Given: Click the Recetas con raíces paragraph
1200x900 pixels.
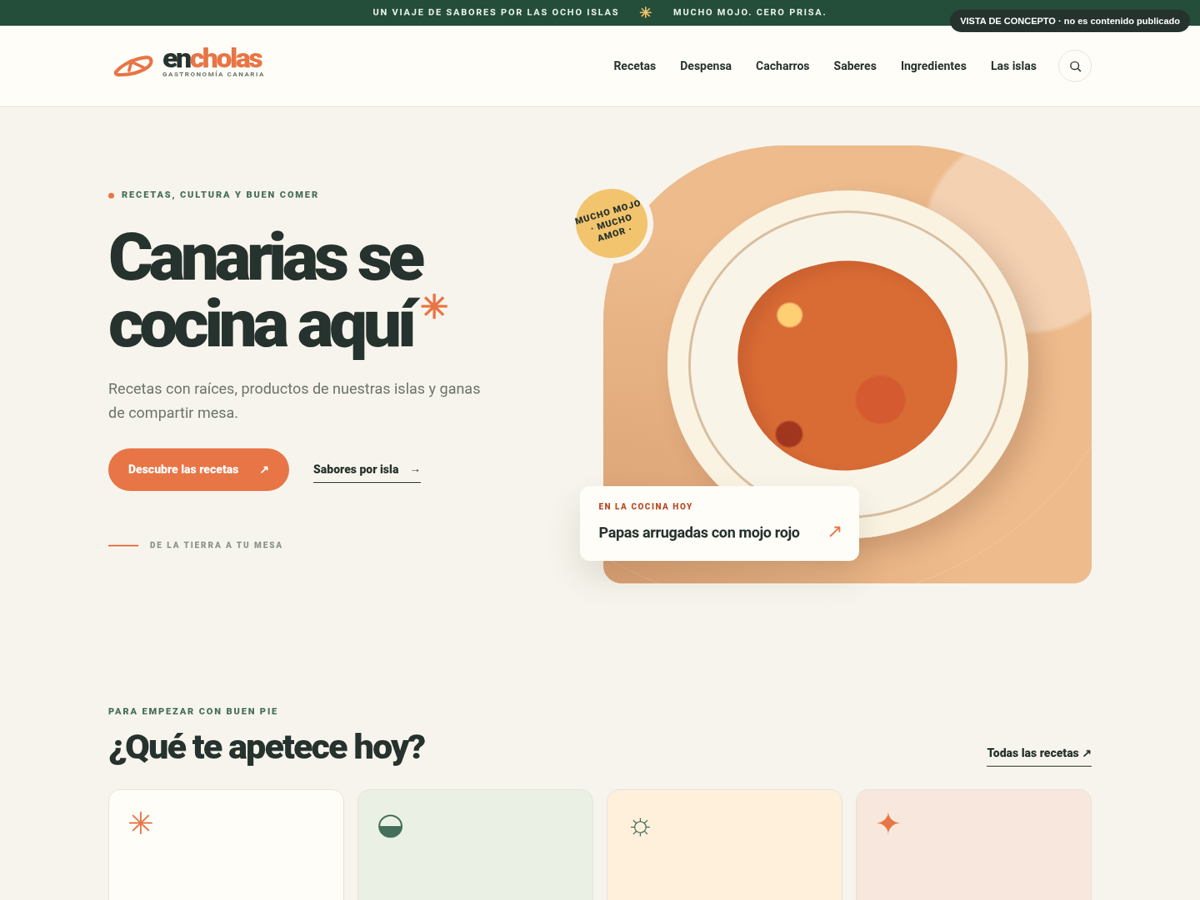Looking at the screenshot, I should 294,400.
